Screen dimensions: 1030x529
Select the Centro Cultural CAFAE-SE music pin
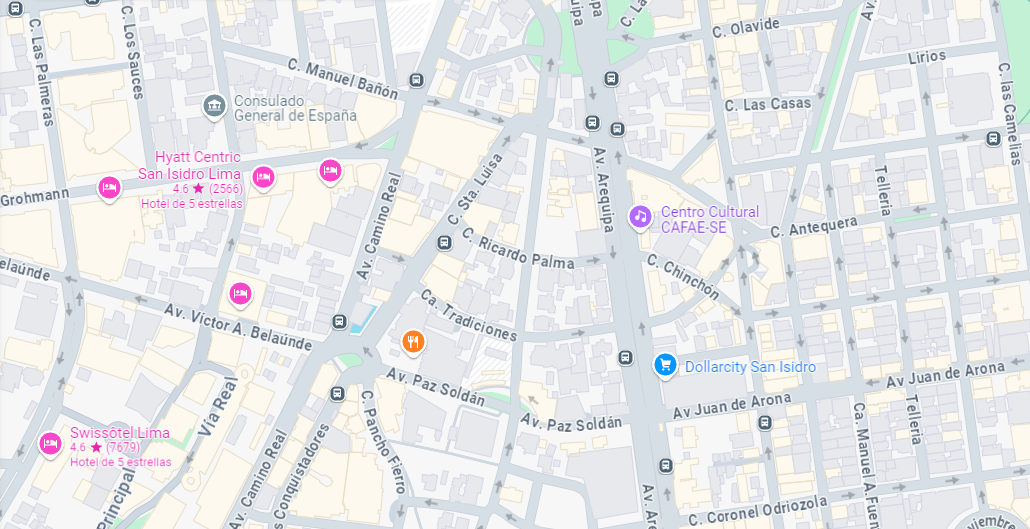tap(640, 217)
